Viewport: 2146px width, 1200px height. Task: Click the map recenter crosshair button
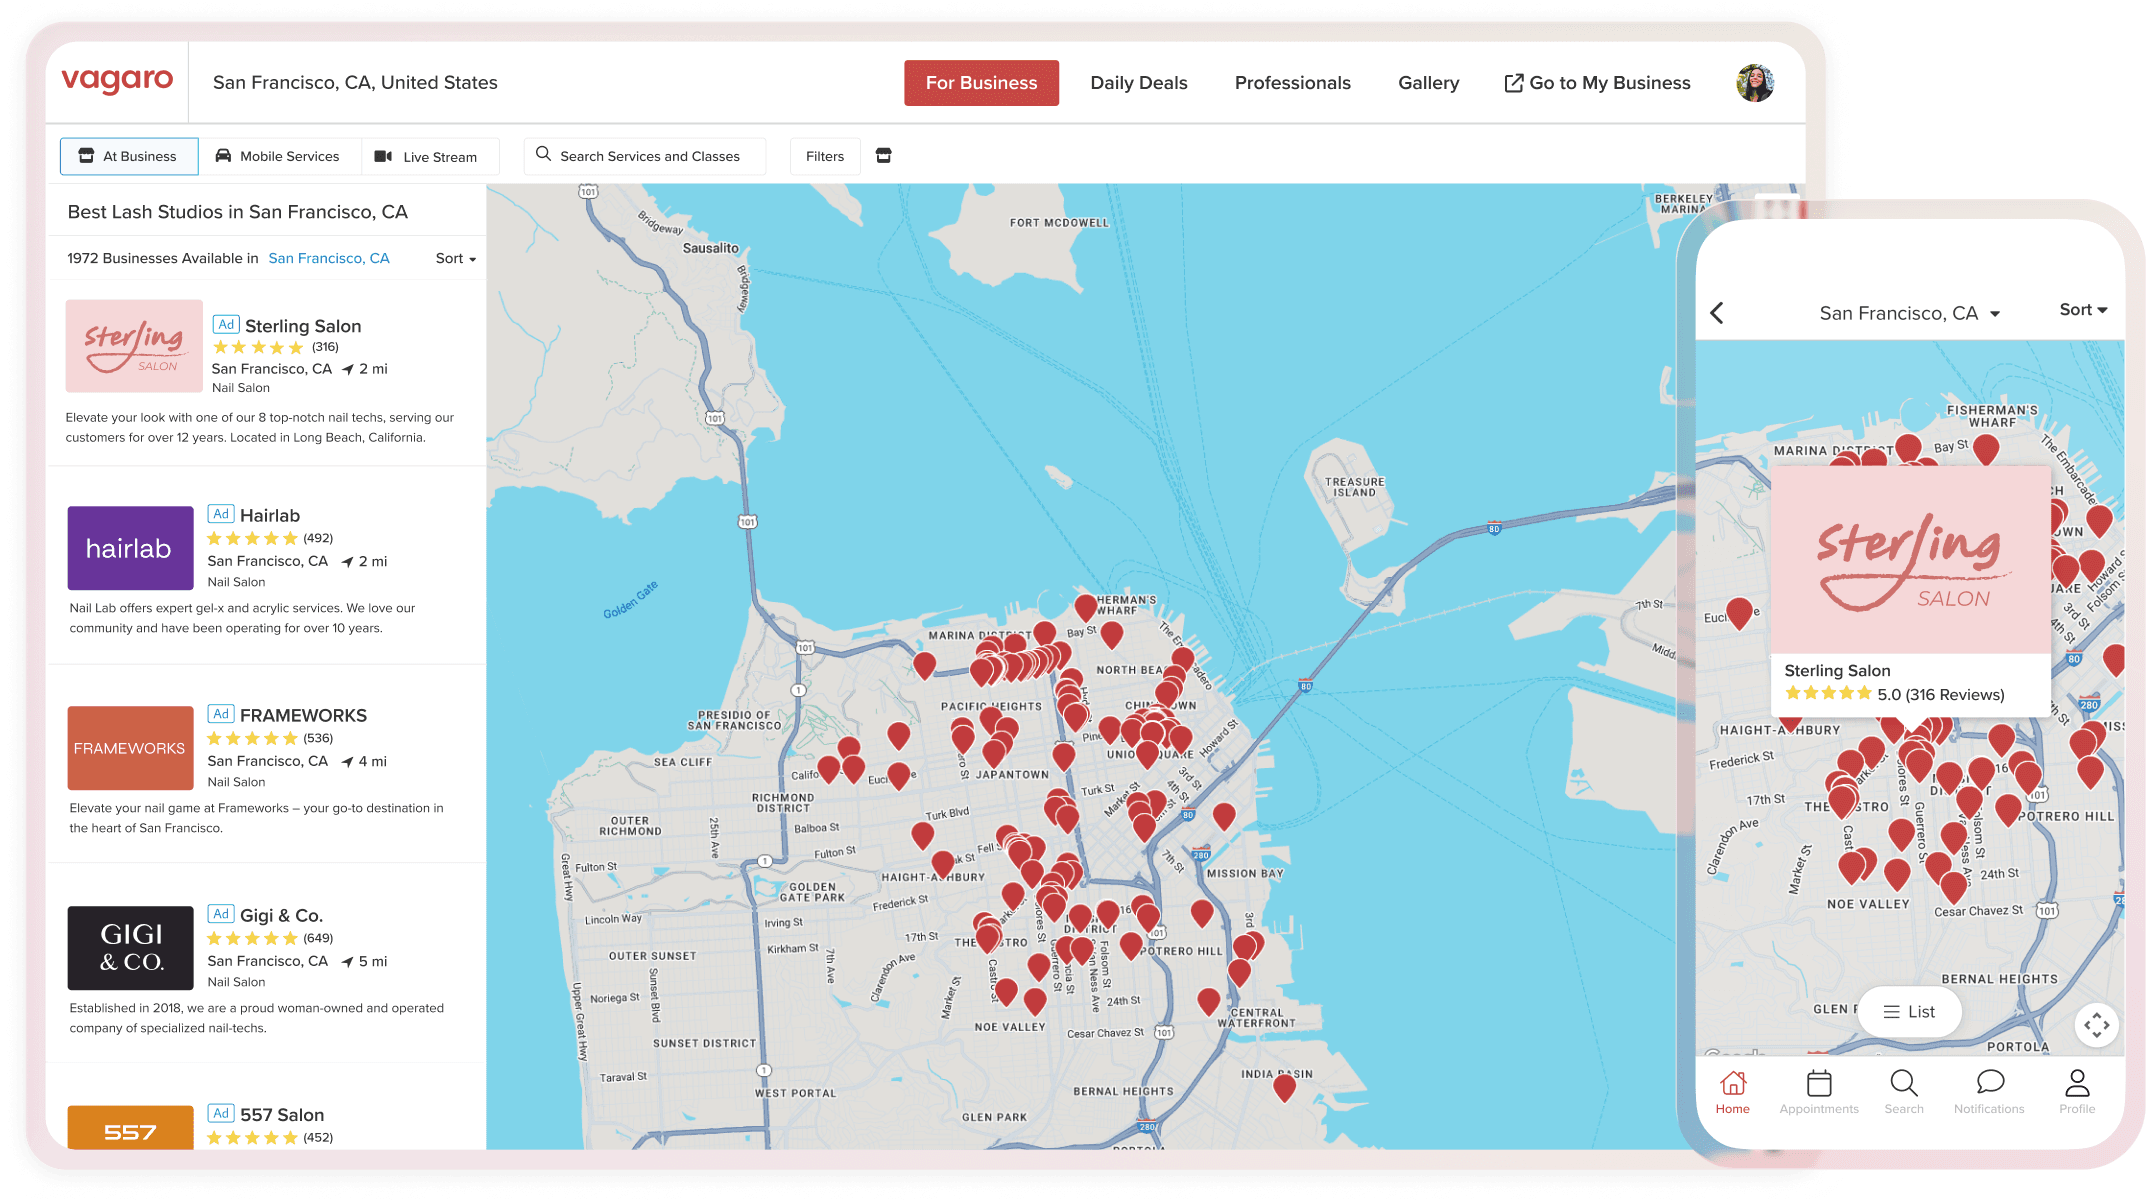pos(2096,1025)
